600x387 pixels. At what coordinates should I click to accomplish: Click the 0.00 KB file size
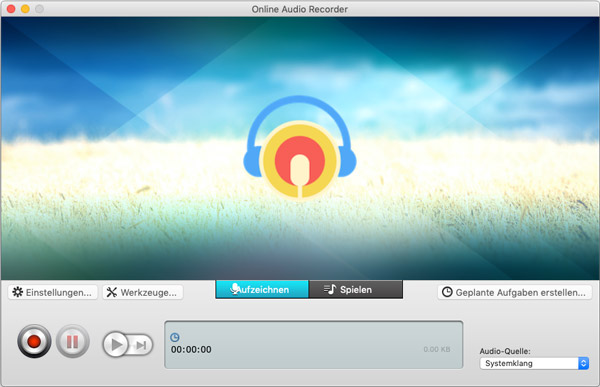[437, 349]
